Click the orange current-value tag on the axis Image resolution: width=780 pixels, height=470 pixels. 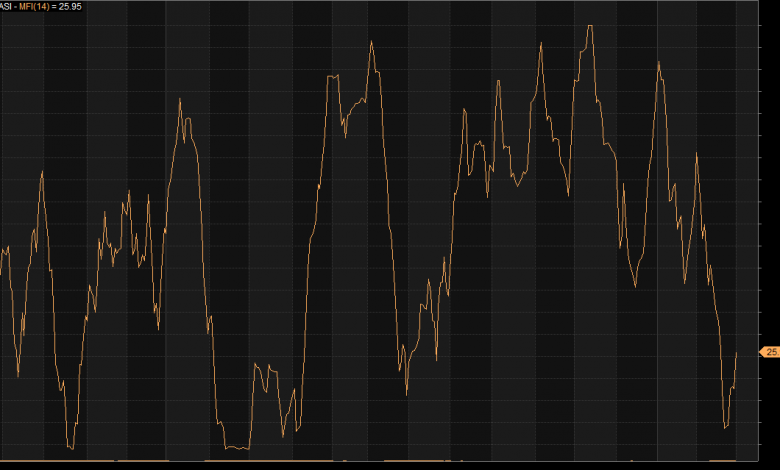coord(771,352)
